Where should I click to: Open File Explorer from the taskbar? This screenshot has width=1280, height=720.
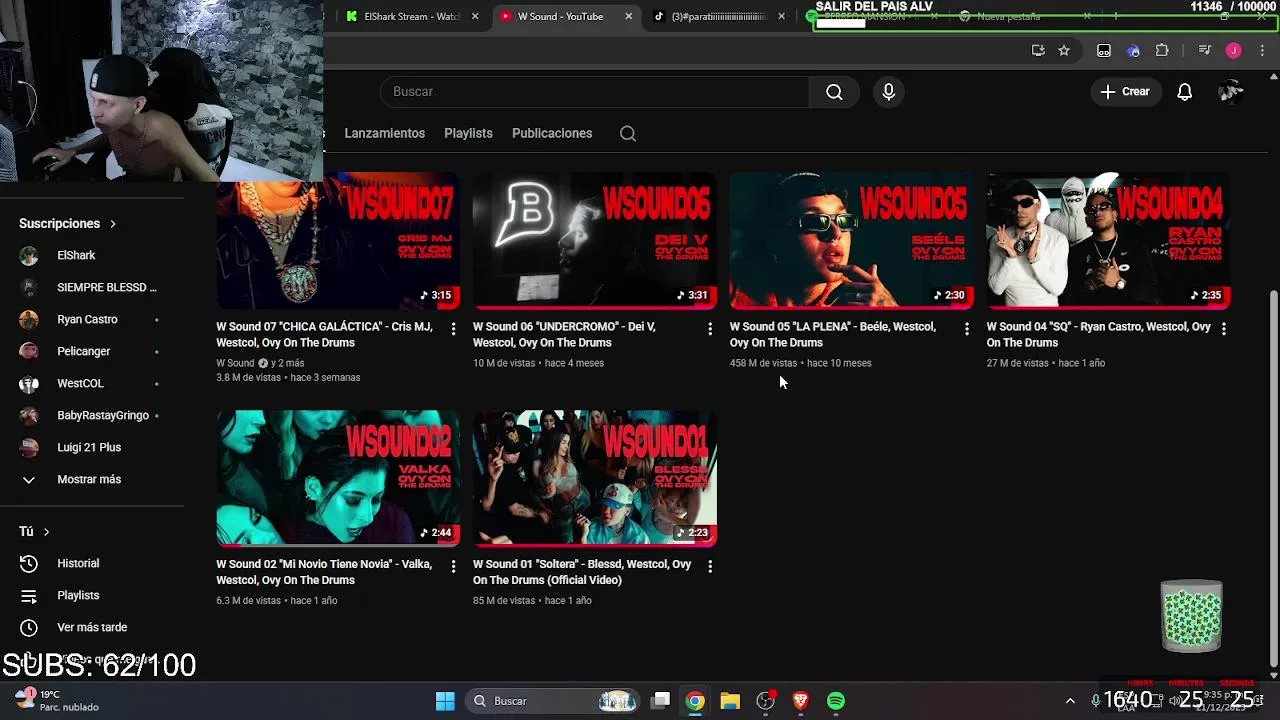[730, 701]
